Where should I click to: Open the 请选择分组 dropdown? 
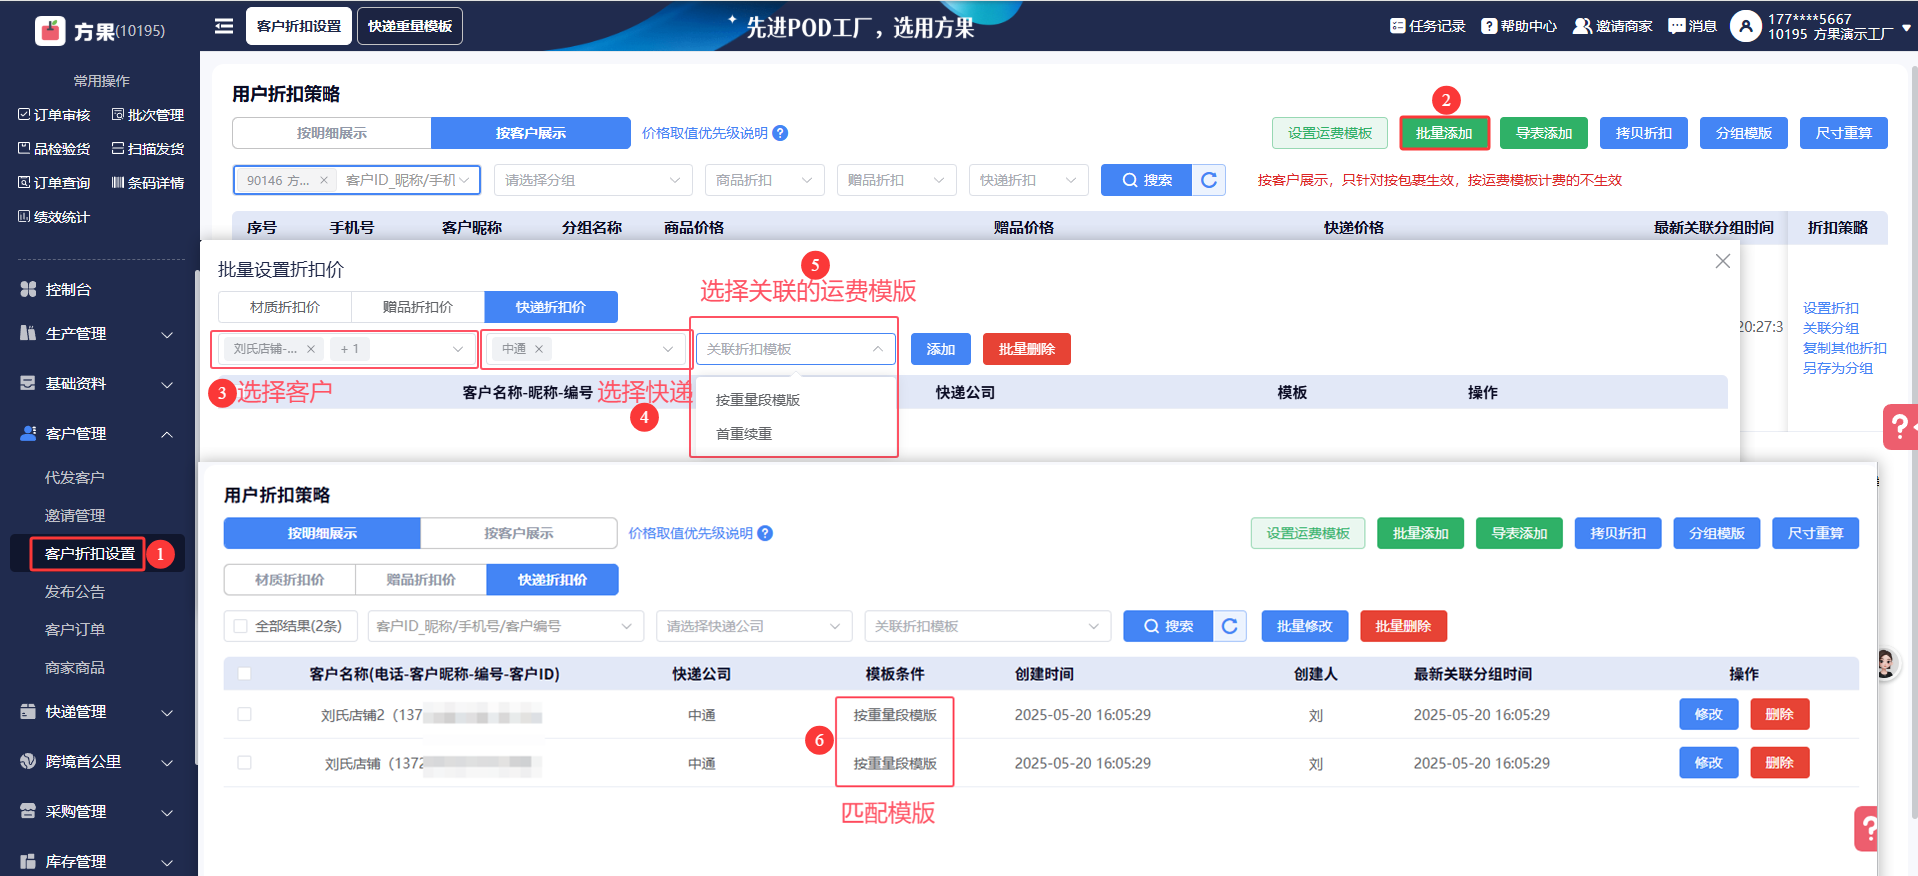[594, 180]
